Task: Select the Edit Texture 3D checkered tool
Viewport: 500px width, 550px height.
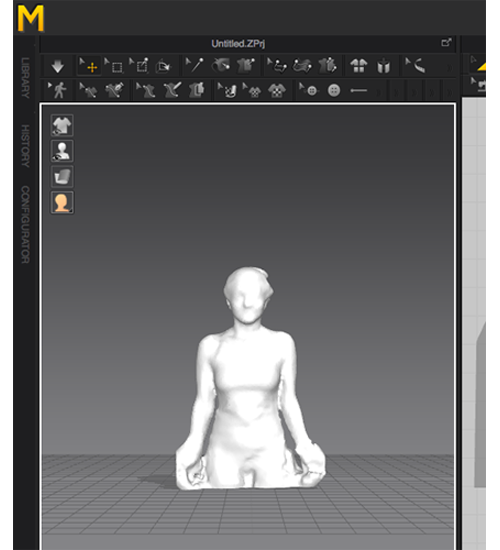Action: [227, 90]
